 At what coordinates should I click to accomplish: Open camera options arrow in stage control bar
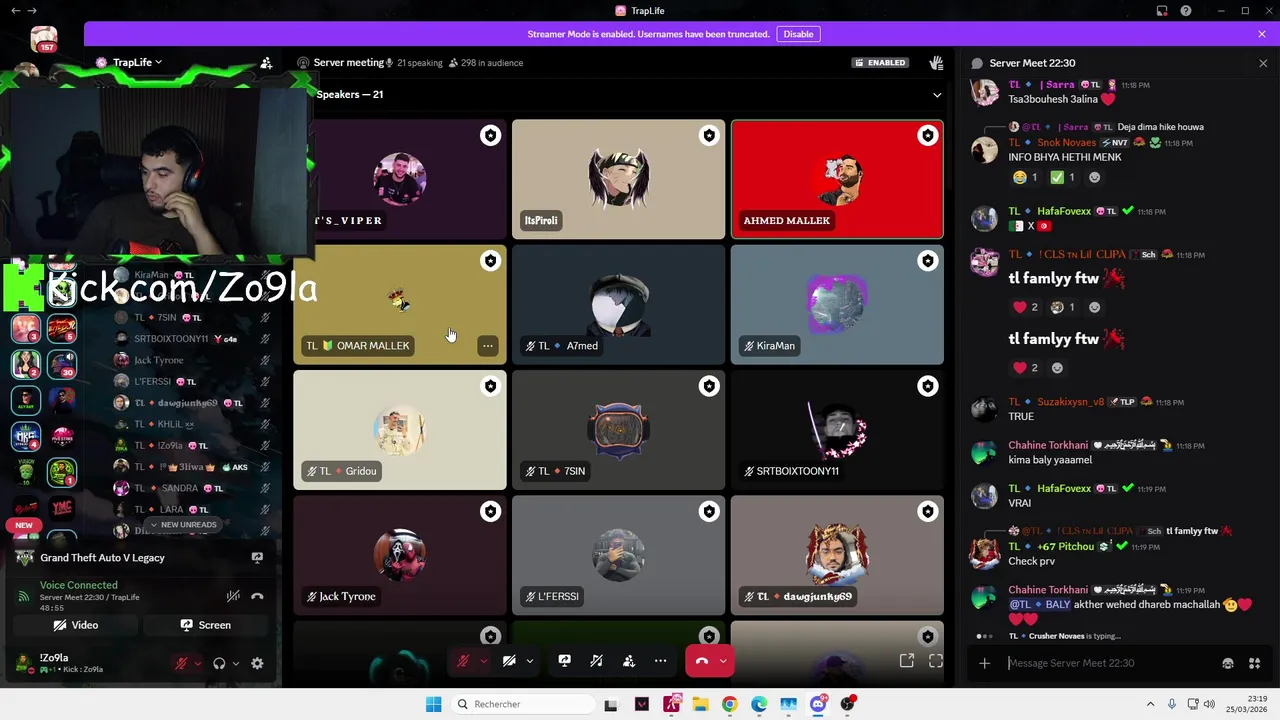[530, 661]
